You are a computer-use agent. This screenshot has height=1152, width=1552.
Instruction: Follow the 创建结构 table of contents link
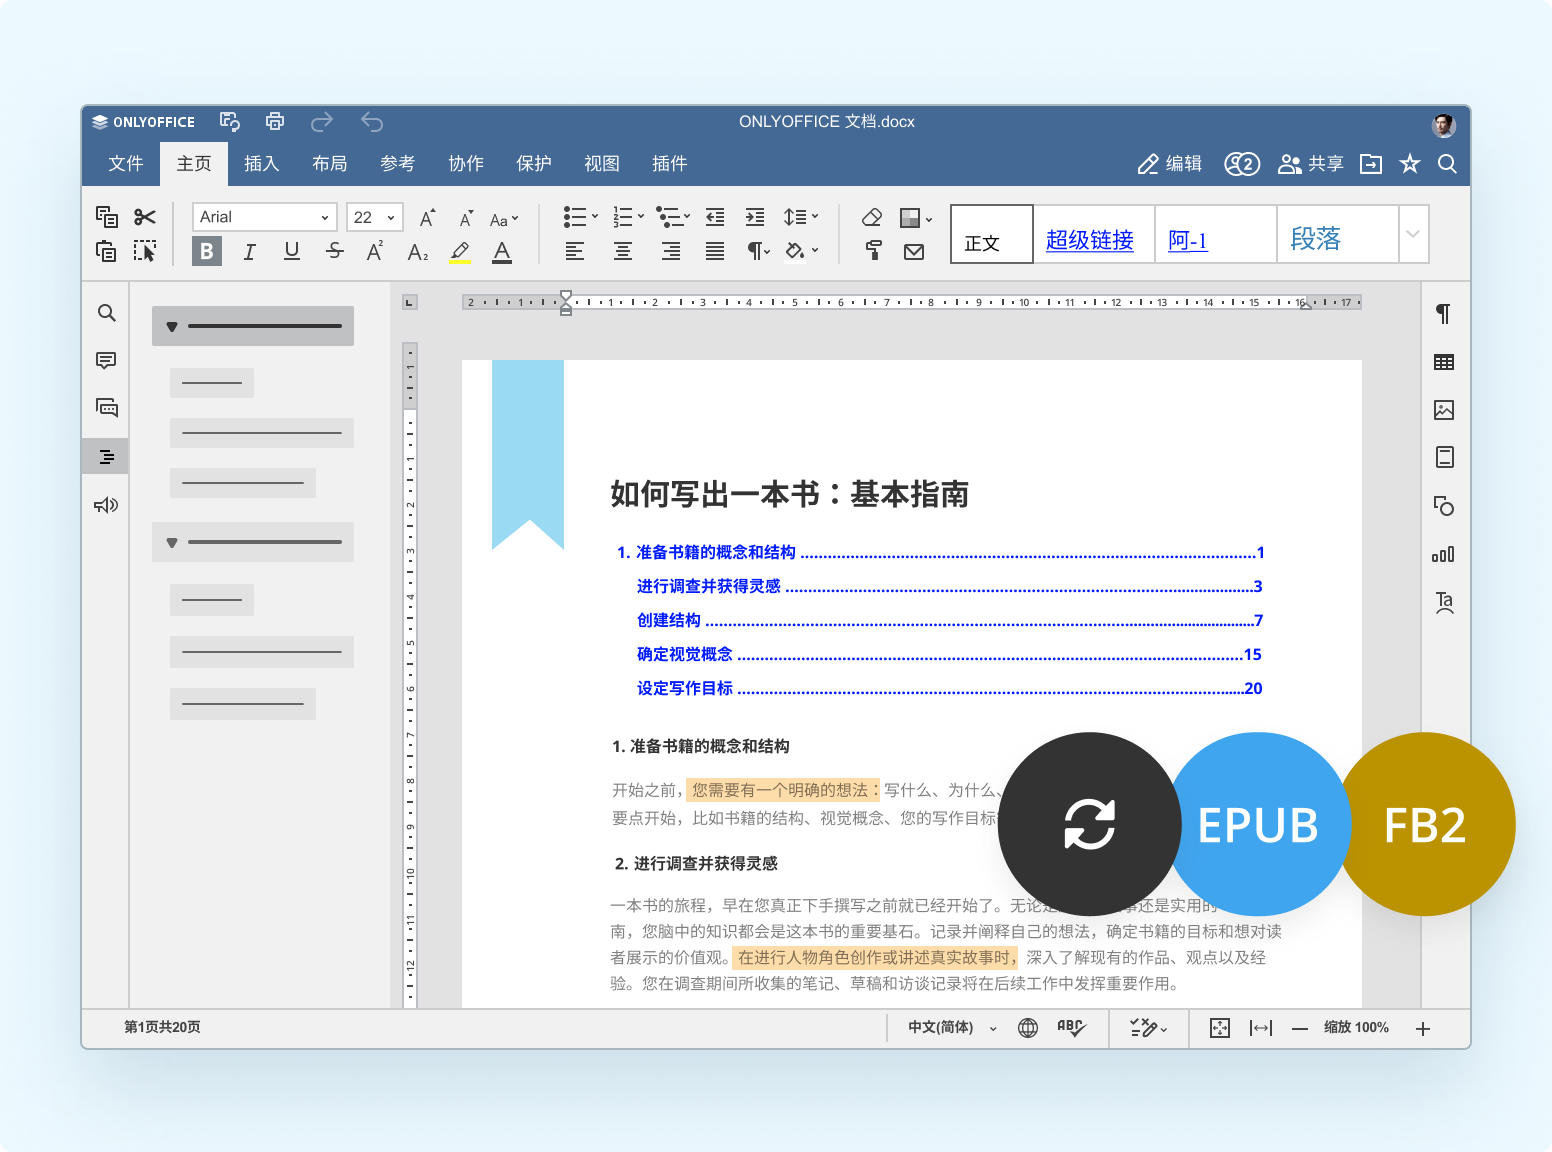coord(669,620)
